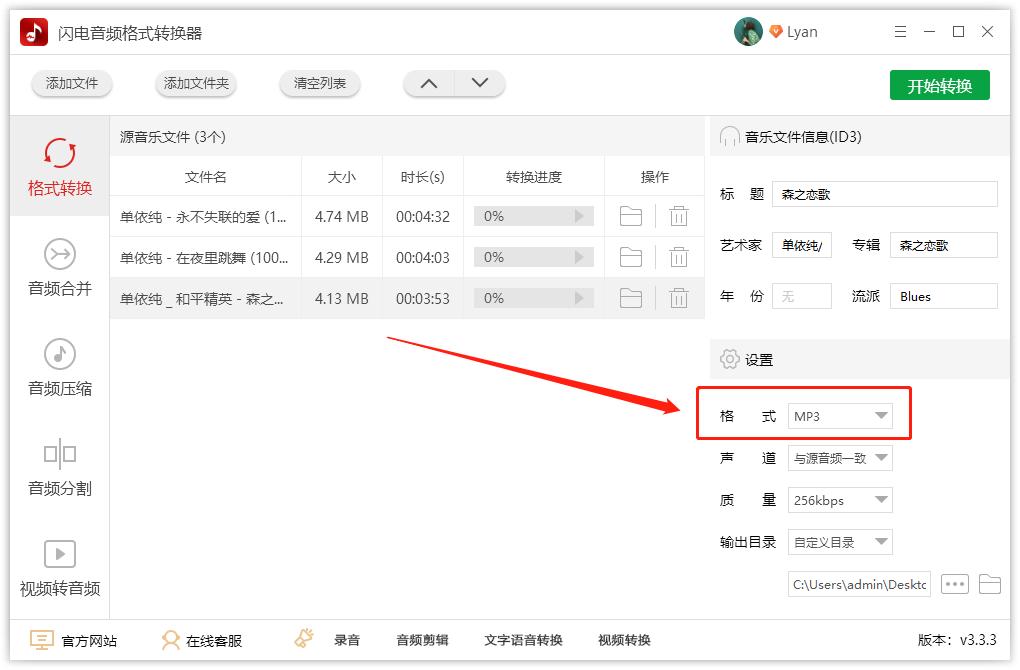The width and height of the screenshot is (1020, 670).
Task: Expand the 输出目录 自定义目录 dropdown
Action: [x=840, y=541]
